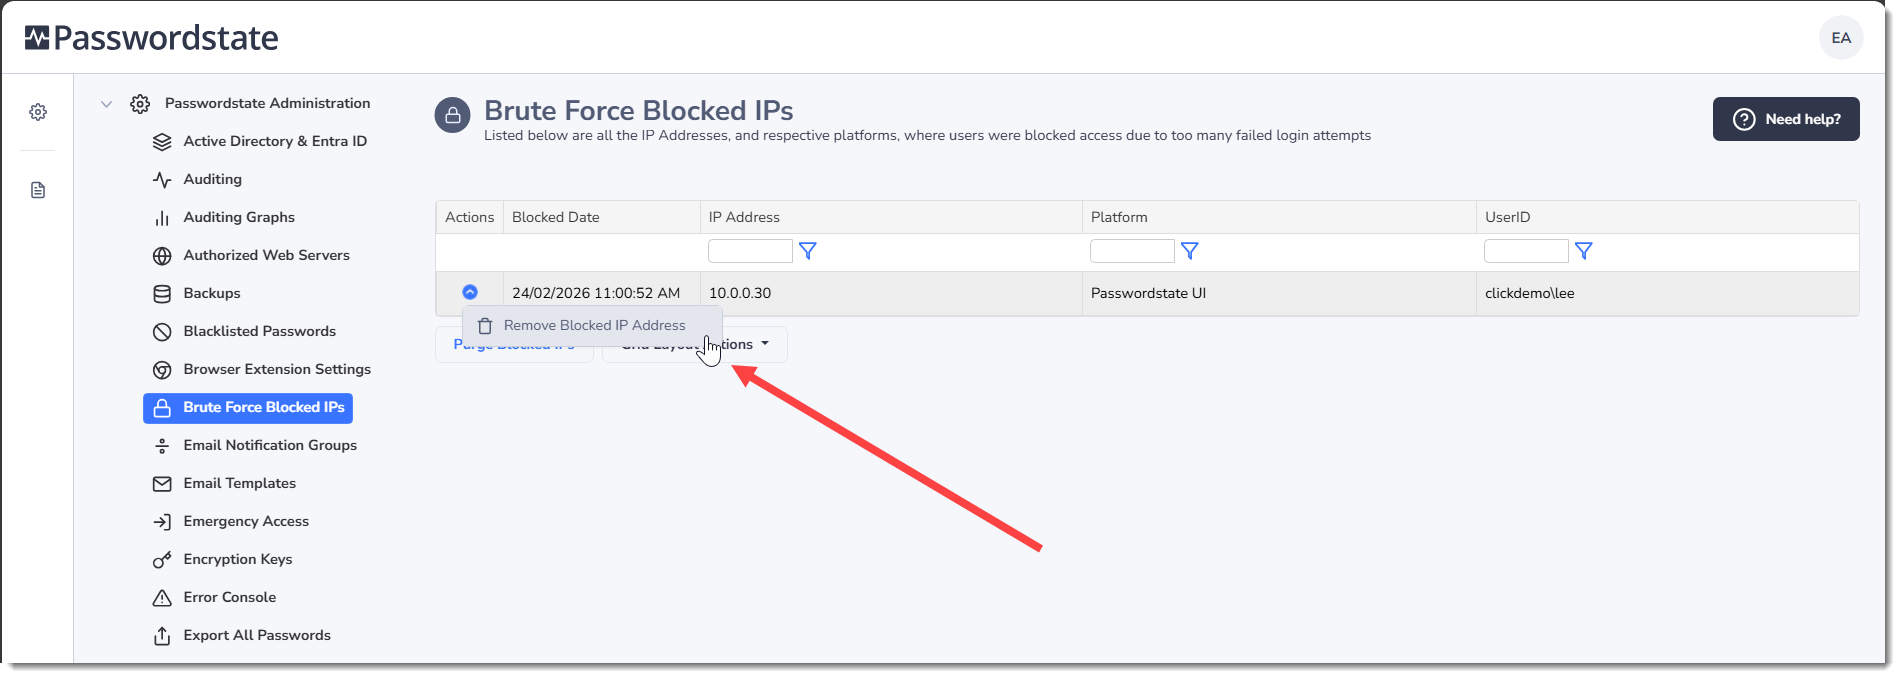
Task: Click the IP Address filter input
Action: pyautogui.click(x=750, y=251)
